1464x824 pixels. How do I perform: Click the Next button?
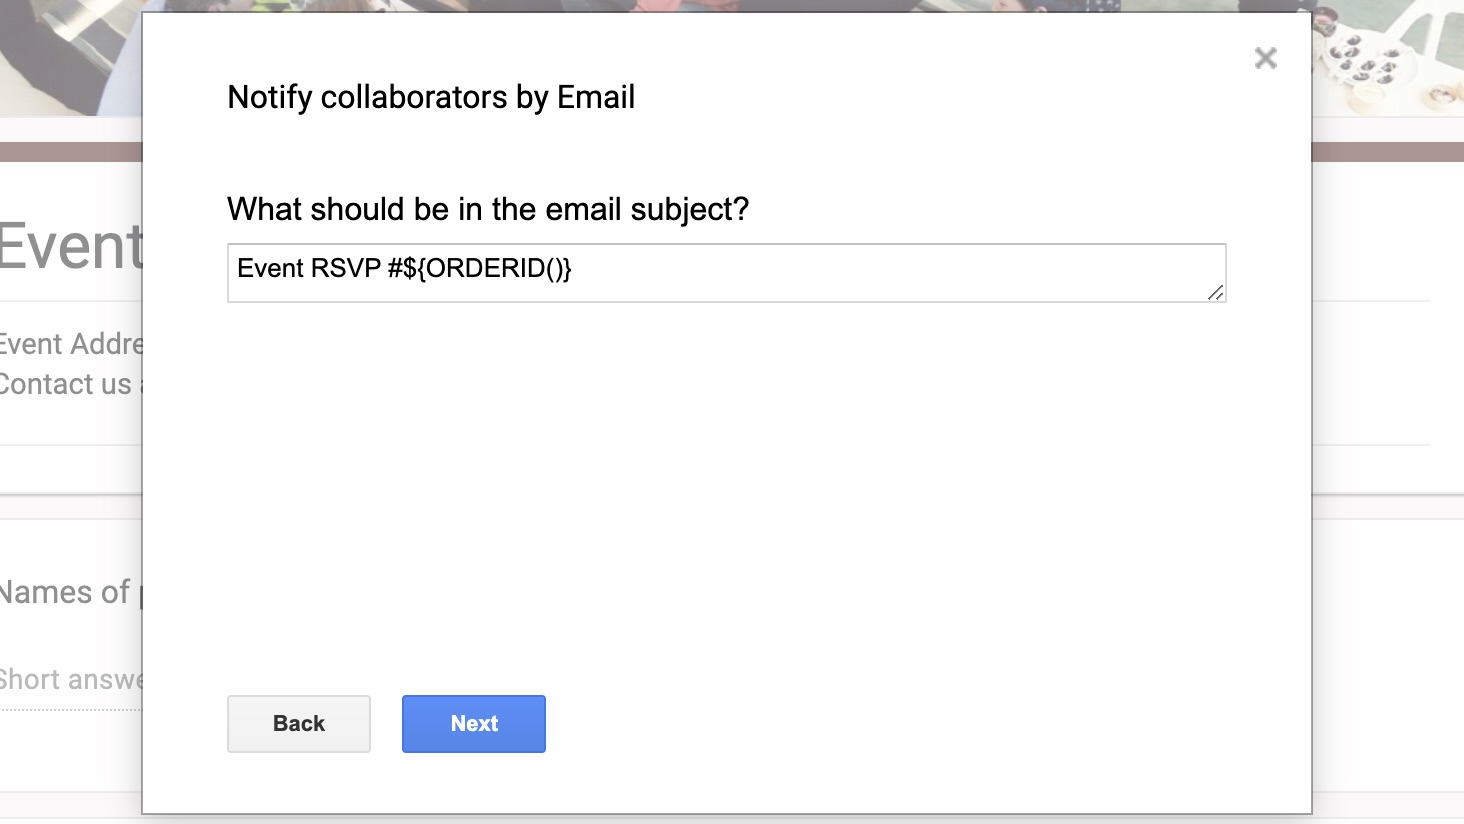[x=473, y=723]
